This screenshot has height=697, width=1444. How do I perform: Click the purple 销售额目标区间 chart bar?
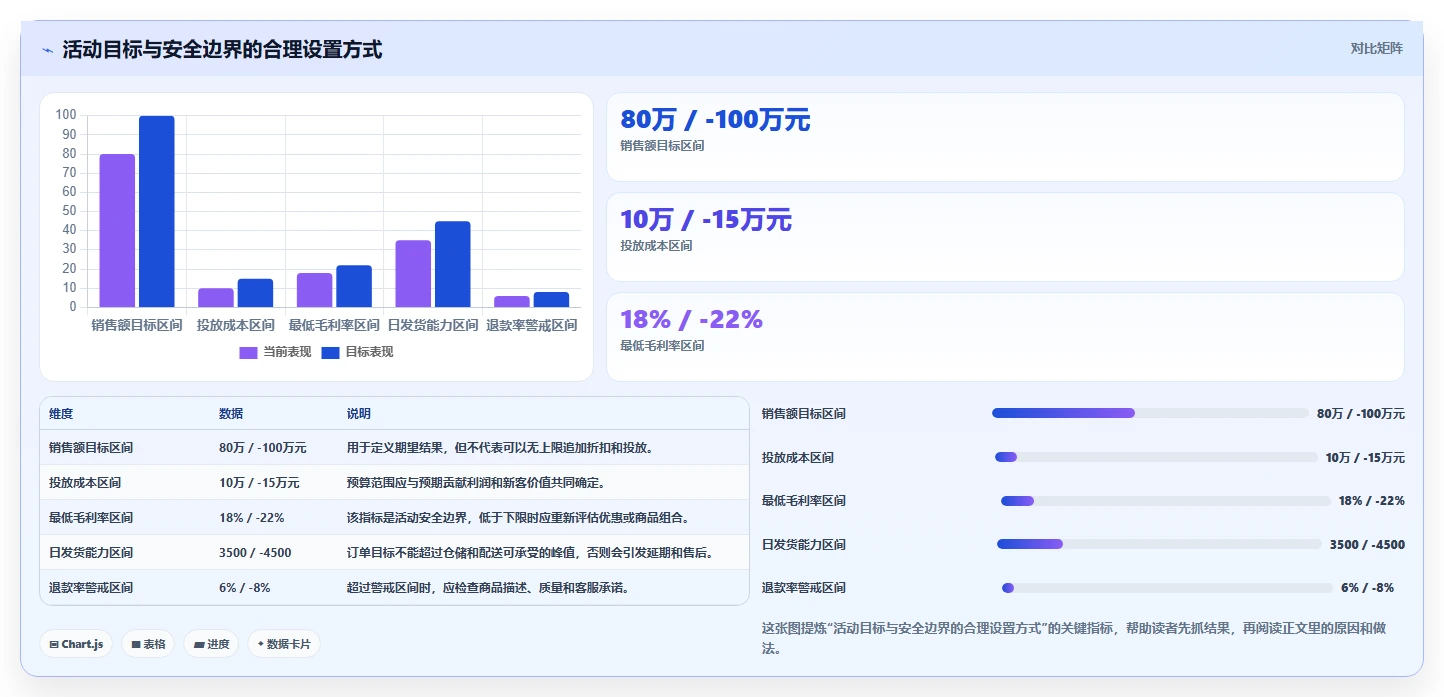[117, 230]
